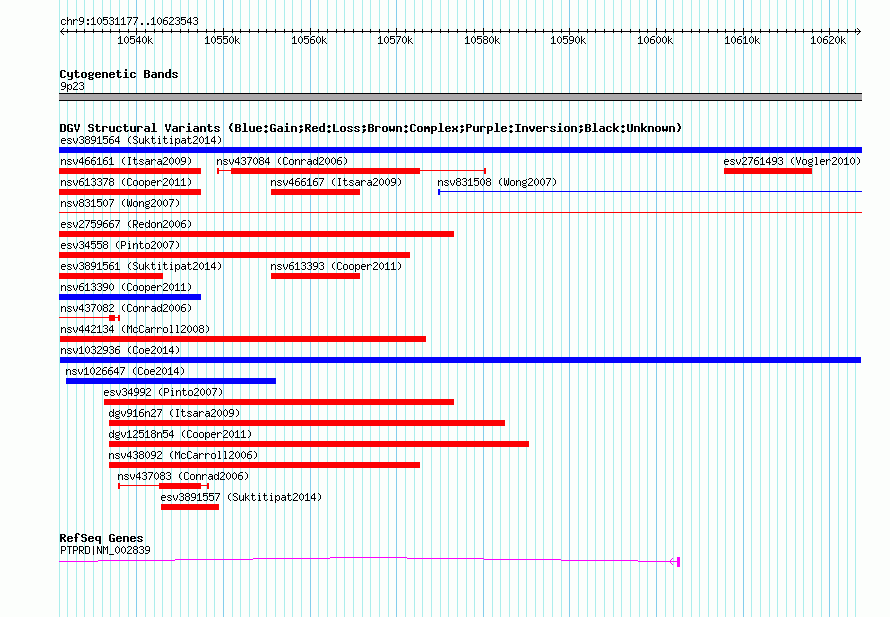The height and width of the screenshot is (617, 890).
Task: Click the nsv613378 (Cooper2011) label
Action: click(126, 182)
